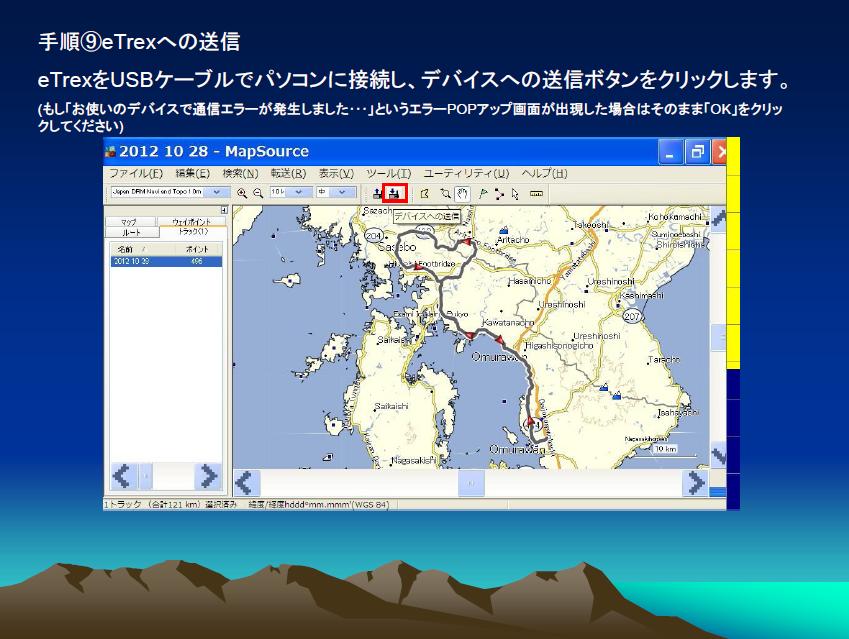This screenshot has height=639, width=849.
Task: Click the zoom in magnifier icon
Action: 242,193
